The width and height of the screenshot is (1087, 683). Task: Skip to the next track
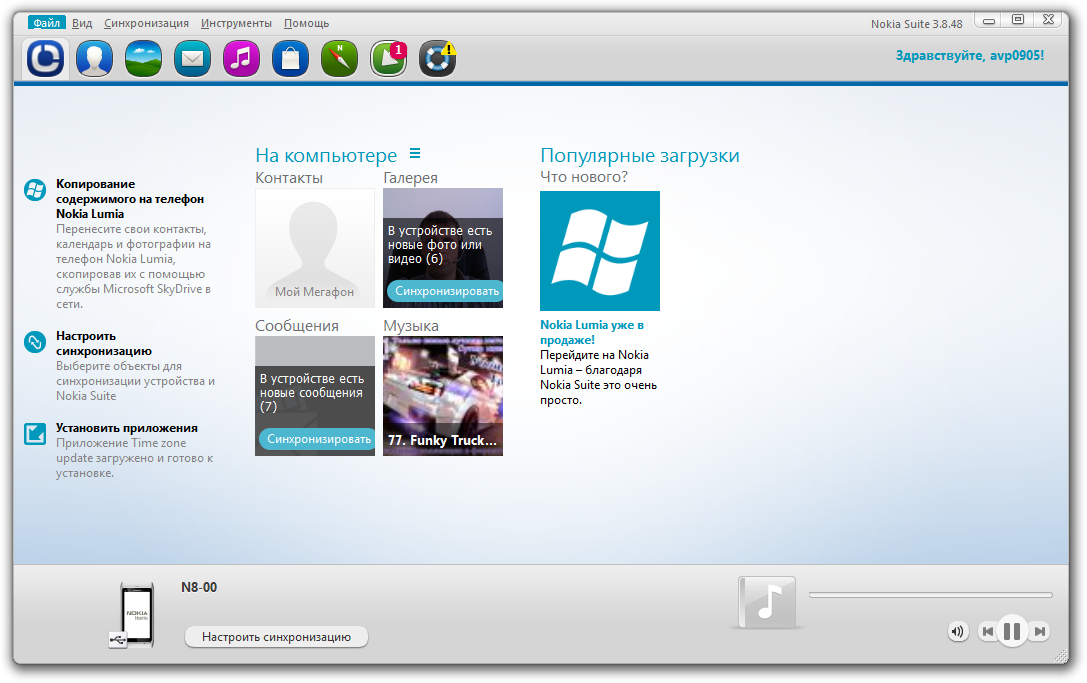[1040, 631]
